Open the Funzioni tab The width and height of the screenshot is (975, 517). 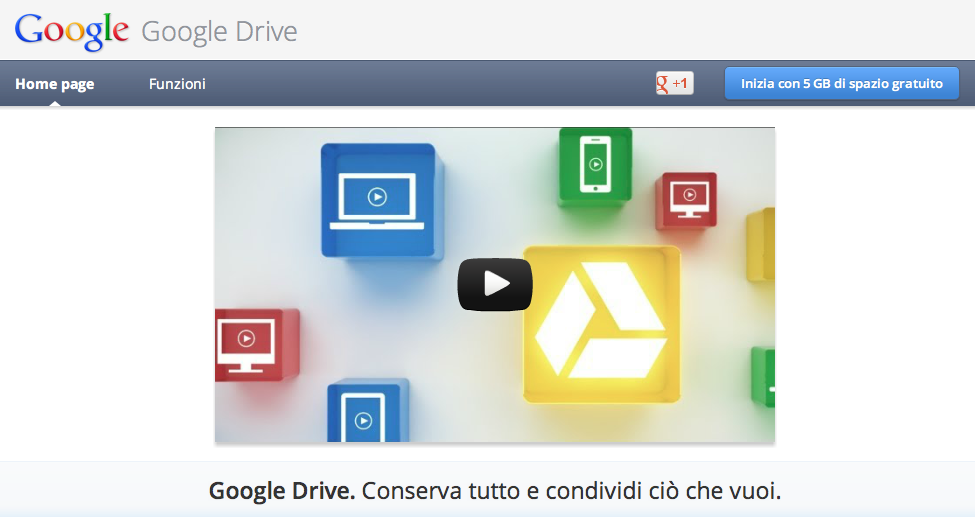click(x=177, y=84)
